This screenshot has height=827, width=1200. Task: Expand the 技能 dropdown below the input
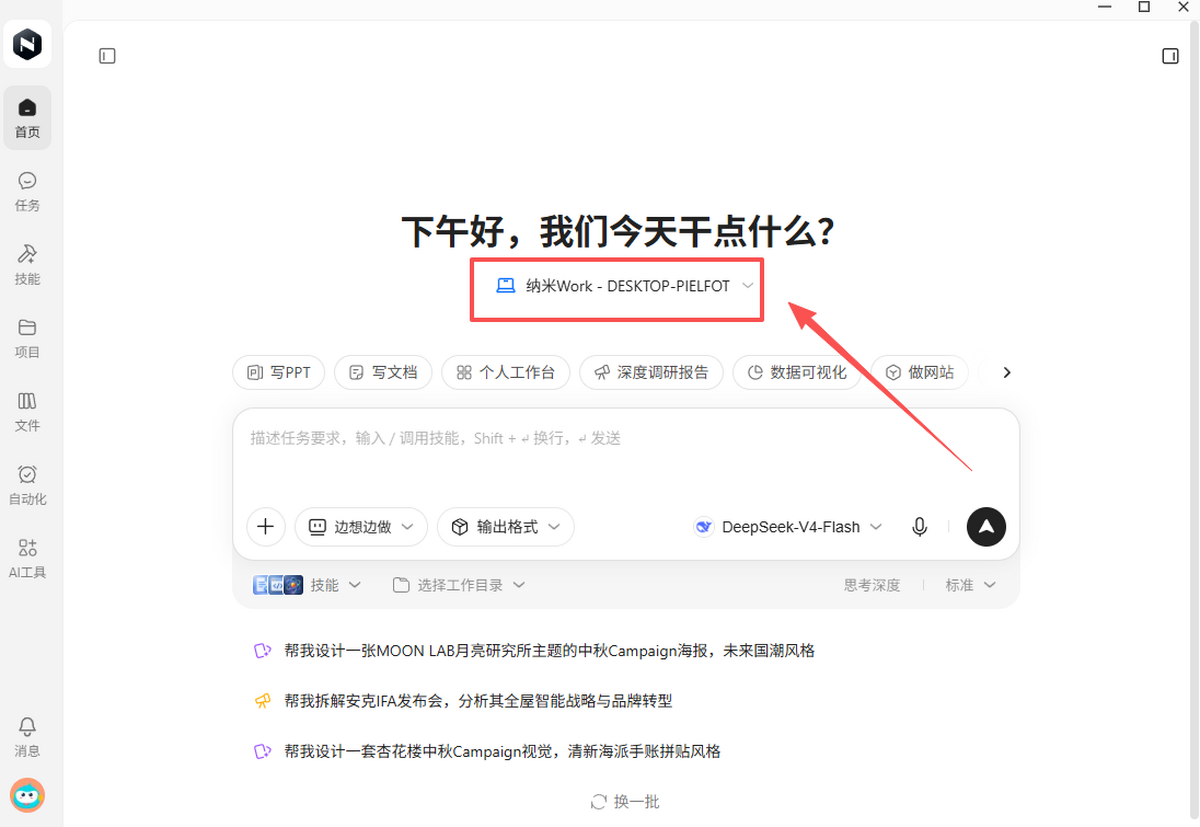pos(308,585)
